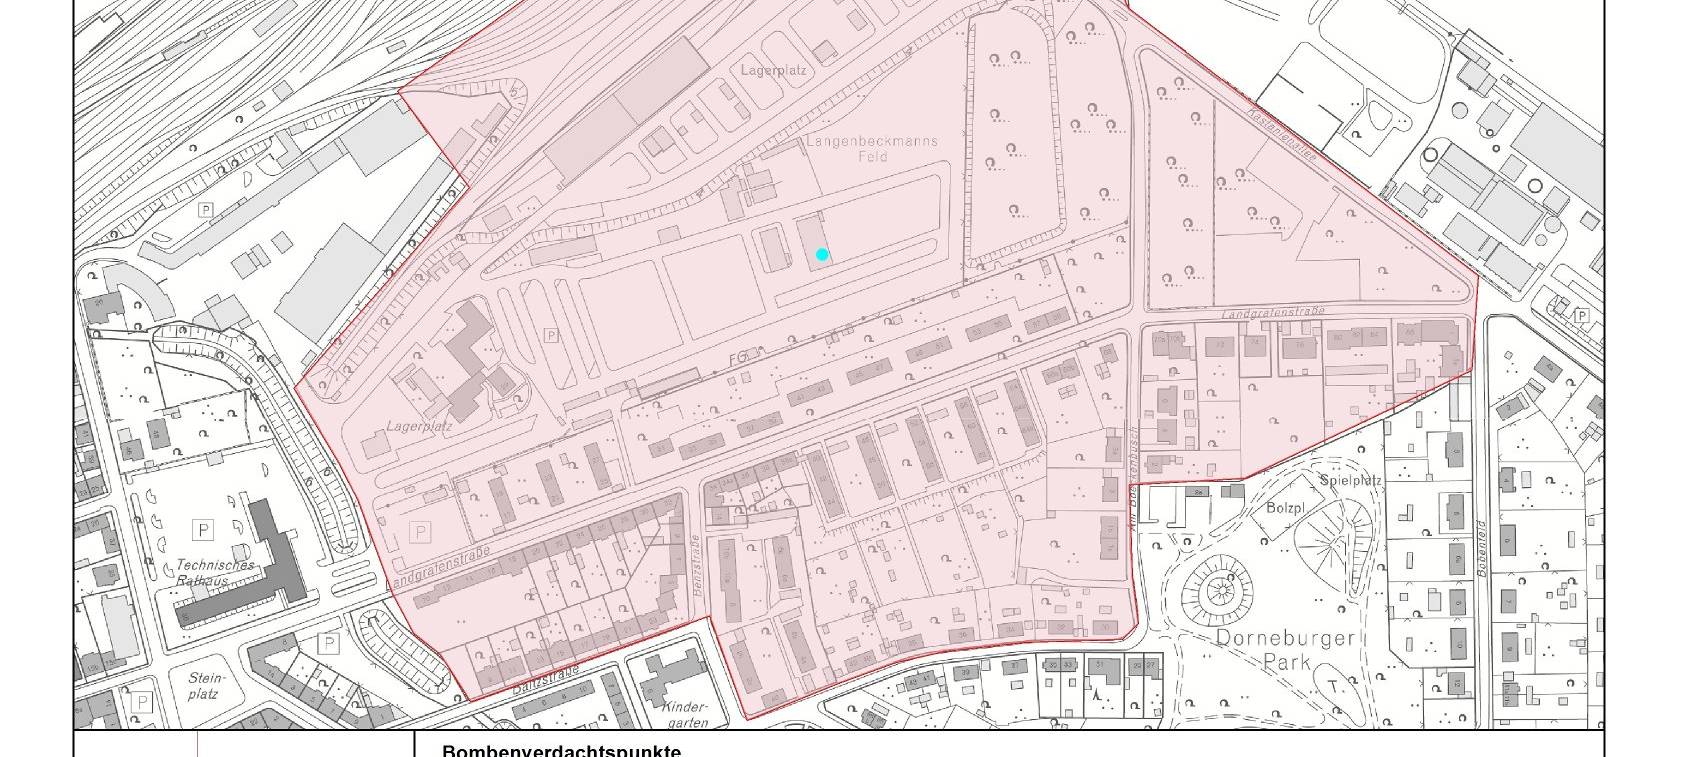Select the parking icon north of Steinplatz roundabout

(327, 642)
